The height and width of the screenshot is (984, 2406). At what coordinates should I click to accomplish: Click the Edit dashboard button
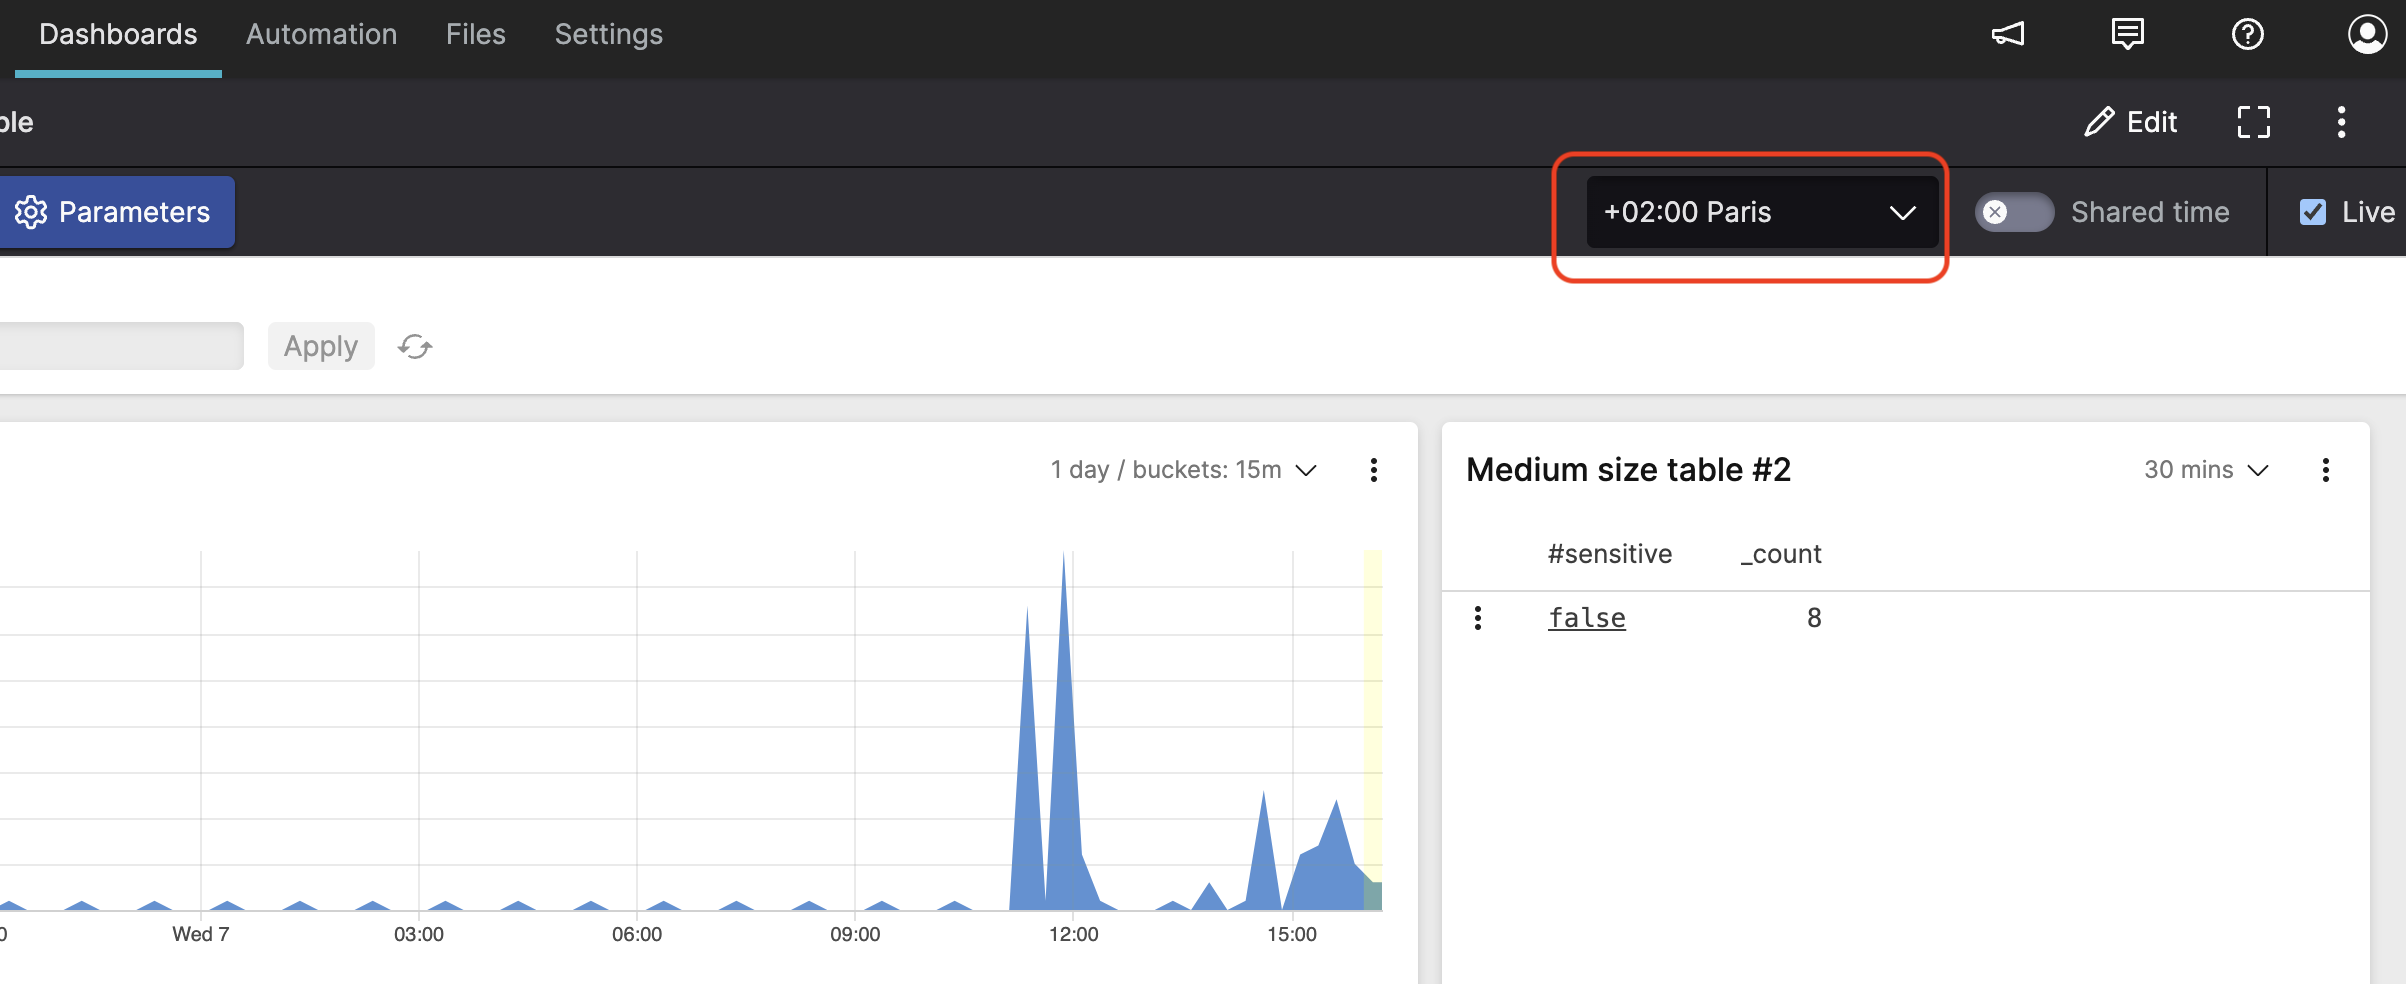click(x=2131, y=122)
